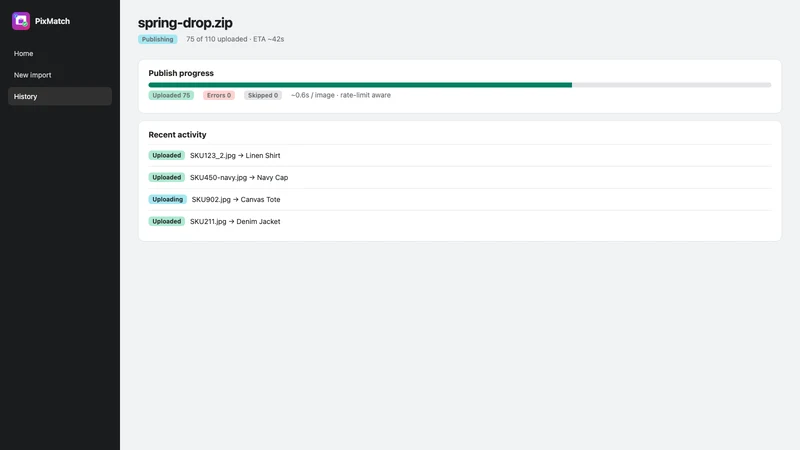This screenshot has height=450, width=800.
Task: Select the SKU211.jpg → Denim Jacket row
Action: (460, 221)
